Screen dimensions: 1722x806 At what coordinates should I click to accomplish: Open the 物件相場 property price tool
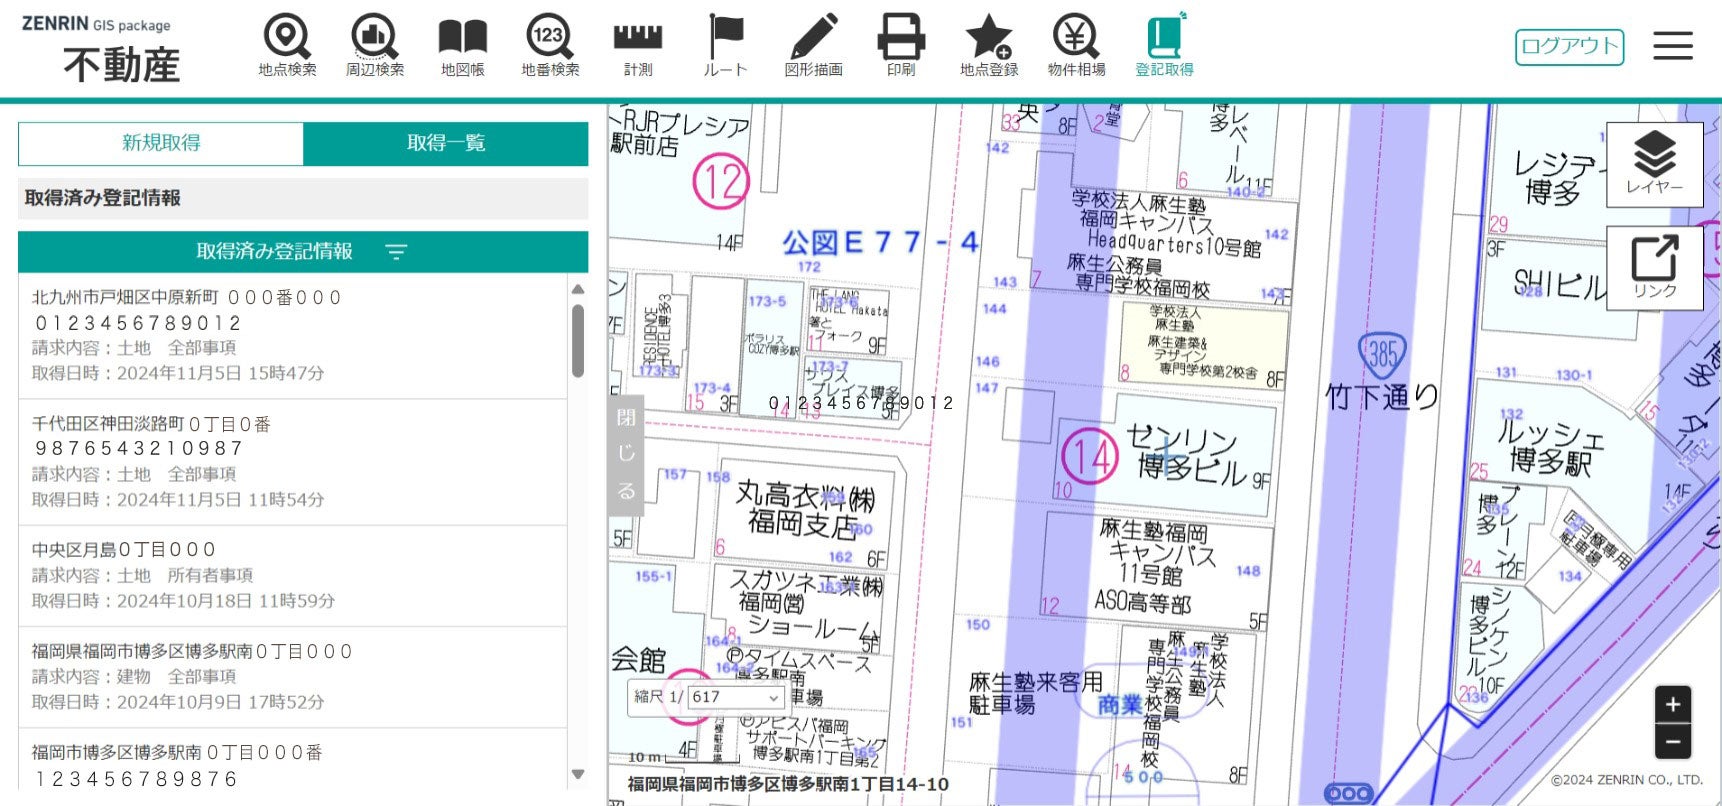(x=1076, y=46)
